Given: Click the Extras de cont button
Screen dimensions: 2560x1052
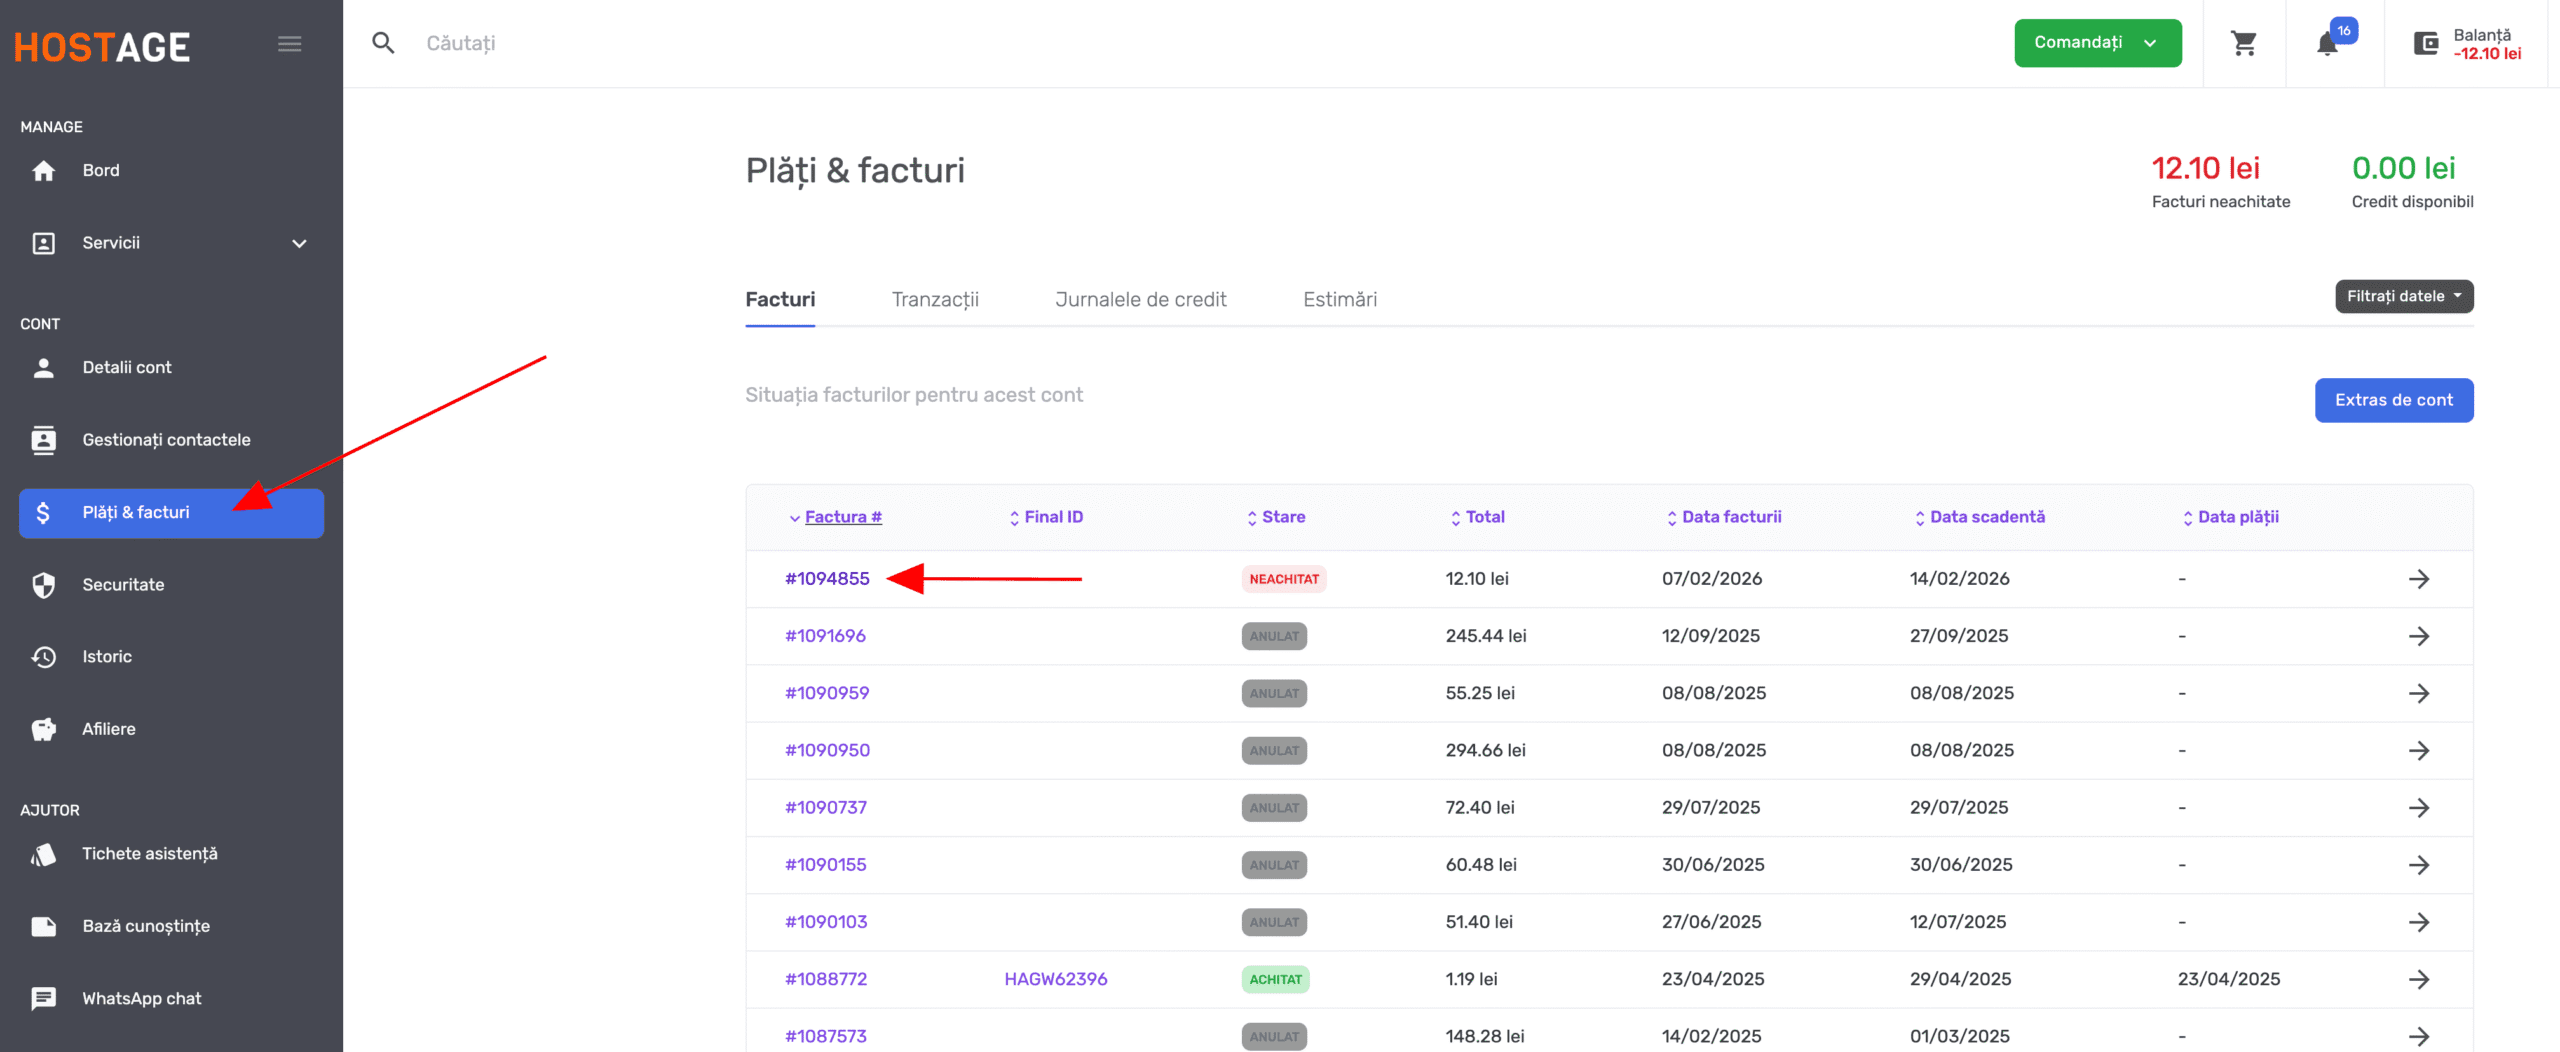Looking at the screenshot, I should point(2393,400).
